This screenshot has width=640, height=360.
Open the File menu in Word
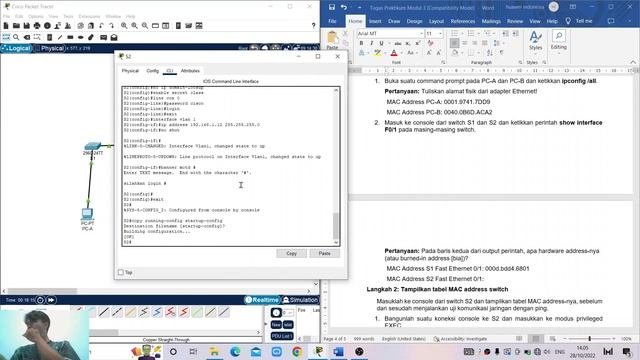click(333, 21)
